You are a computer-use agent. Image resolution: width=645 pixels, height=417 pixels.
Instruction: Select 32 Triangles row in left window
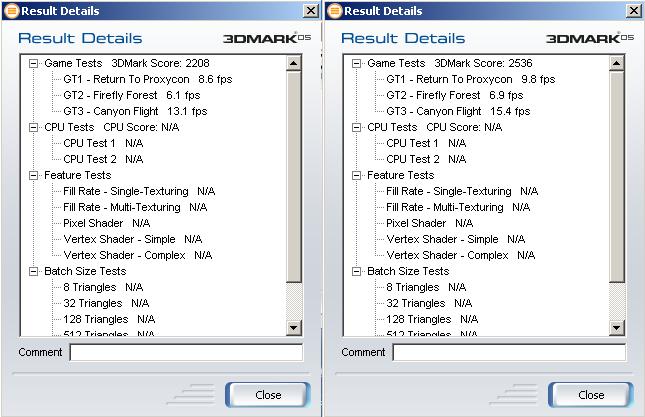click(x=106, y=303)
